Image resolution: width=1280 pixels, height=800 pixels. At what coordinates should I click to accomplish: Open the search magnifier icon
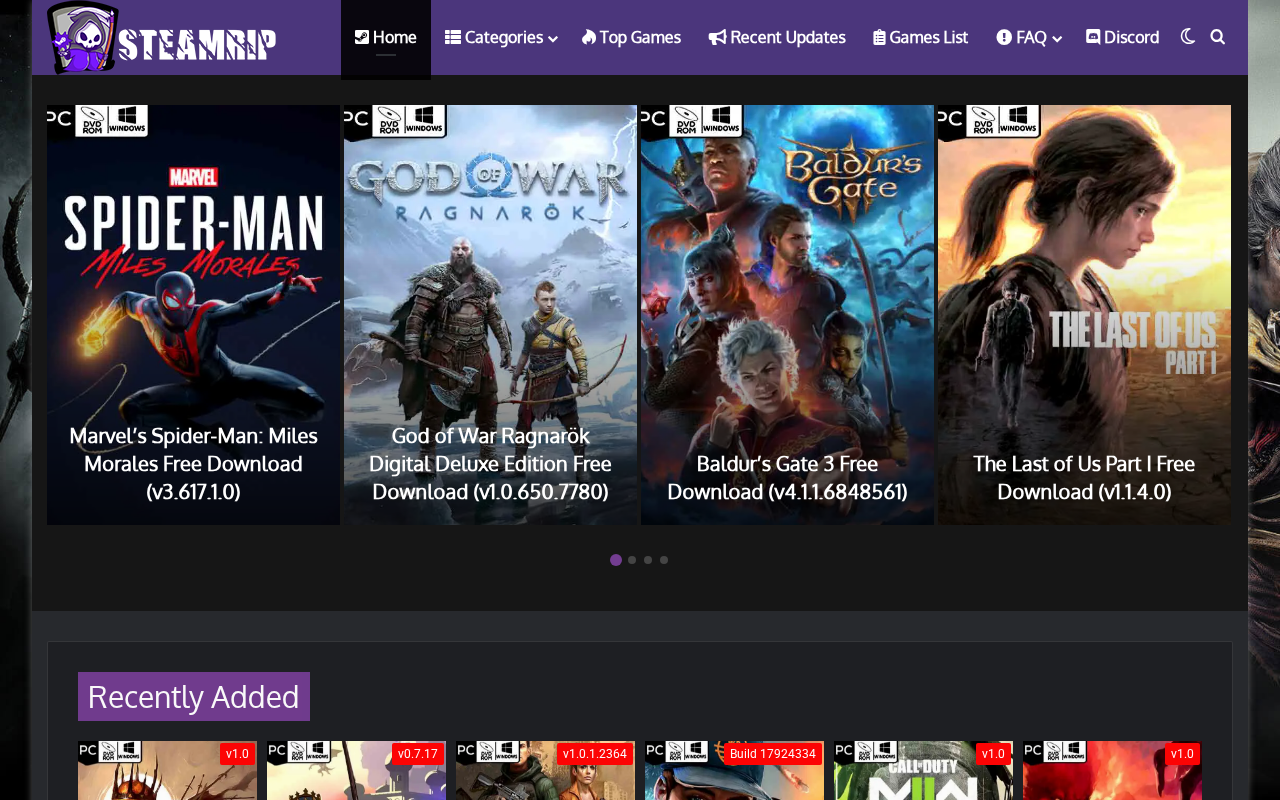pos(1217,37)
